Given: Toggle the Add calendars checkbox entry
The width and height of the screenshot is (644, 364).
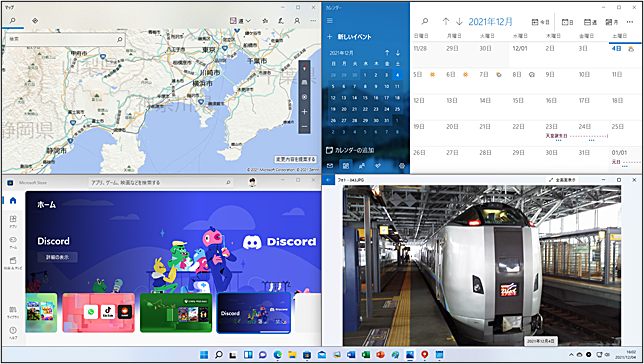Looking at the screenshot, I should [350, 150].
